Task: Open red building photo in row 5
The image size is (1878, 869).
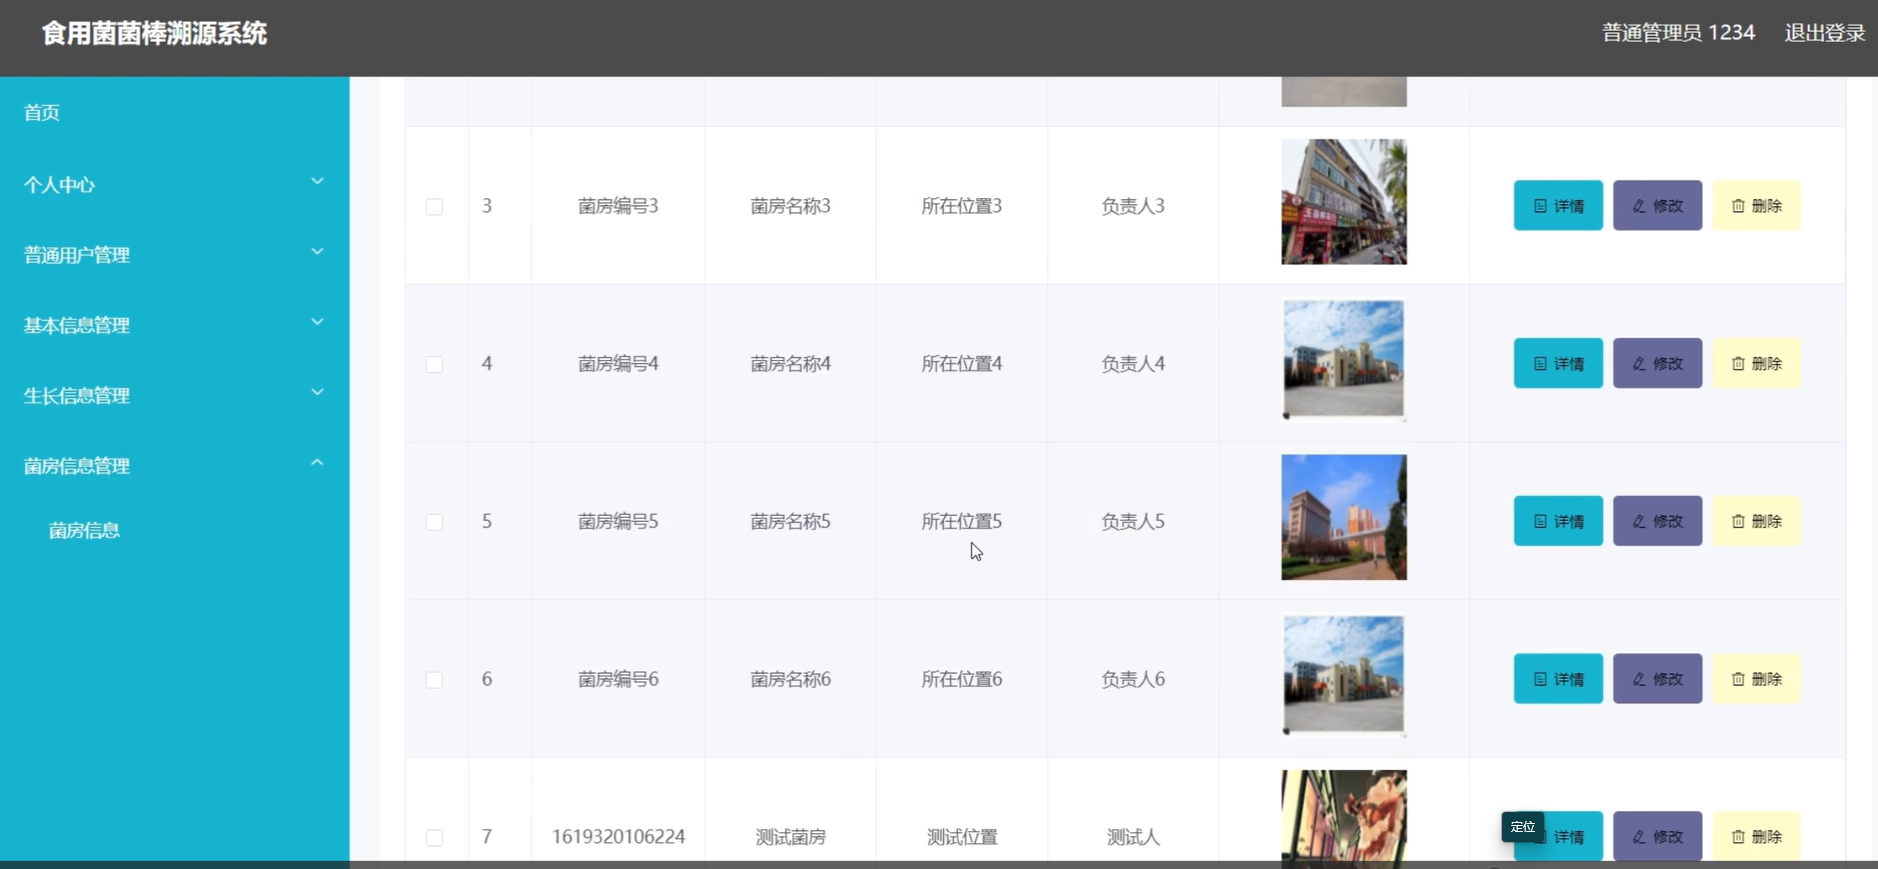Action: pyautogui.click(x=1344, y=517)
